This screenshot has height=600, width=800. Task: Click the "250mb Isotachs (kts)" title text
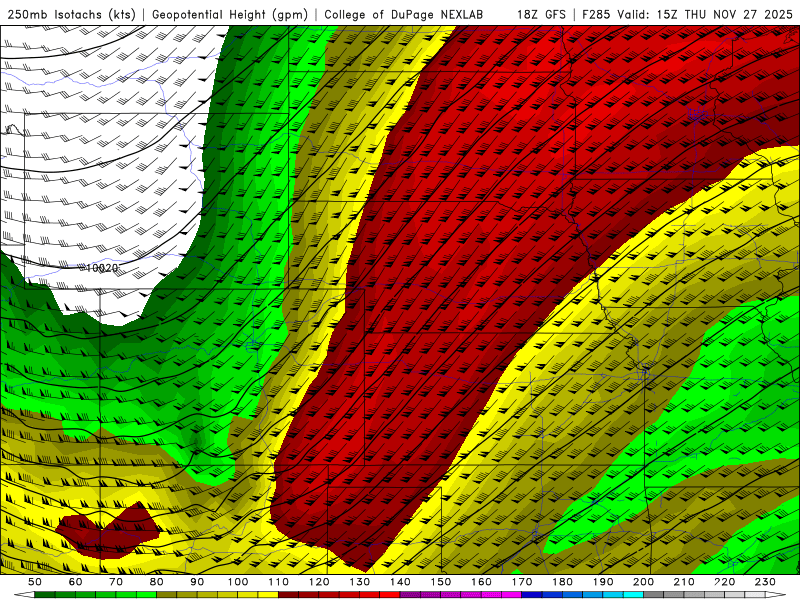coord(71,14)
